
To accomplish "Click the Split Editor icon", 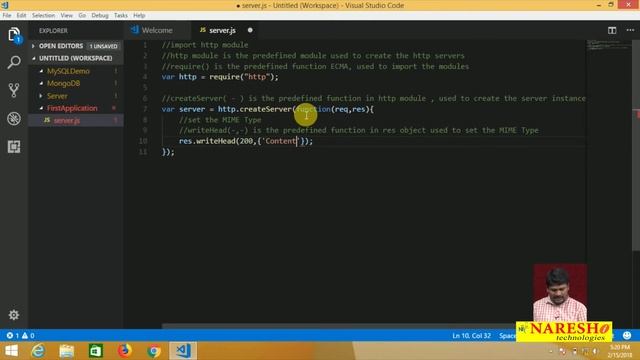I will 612,30.
